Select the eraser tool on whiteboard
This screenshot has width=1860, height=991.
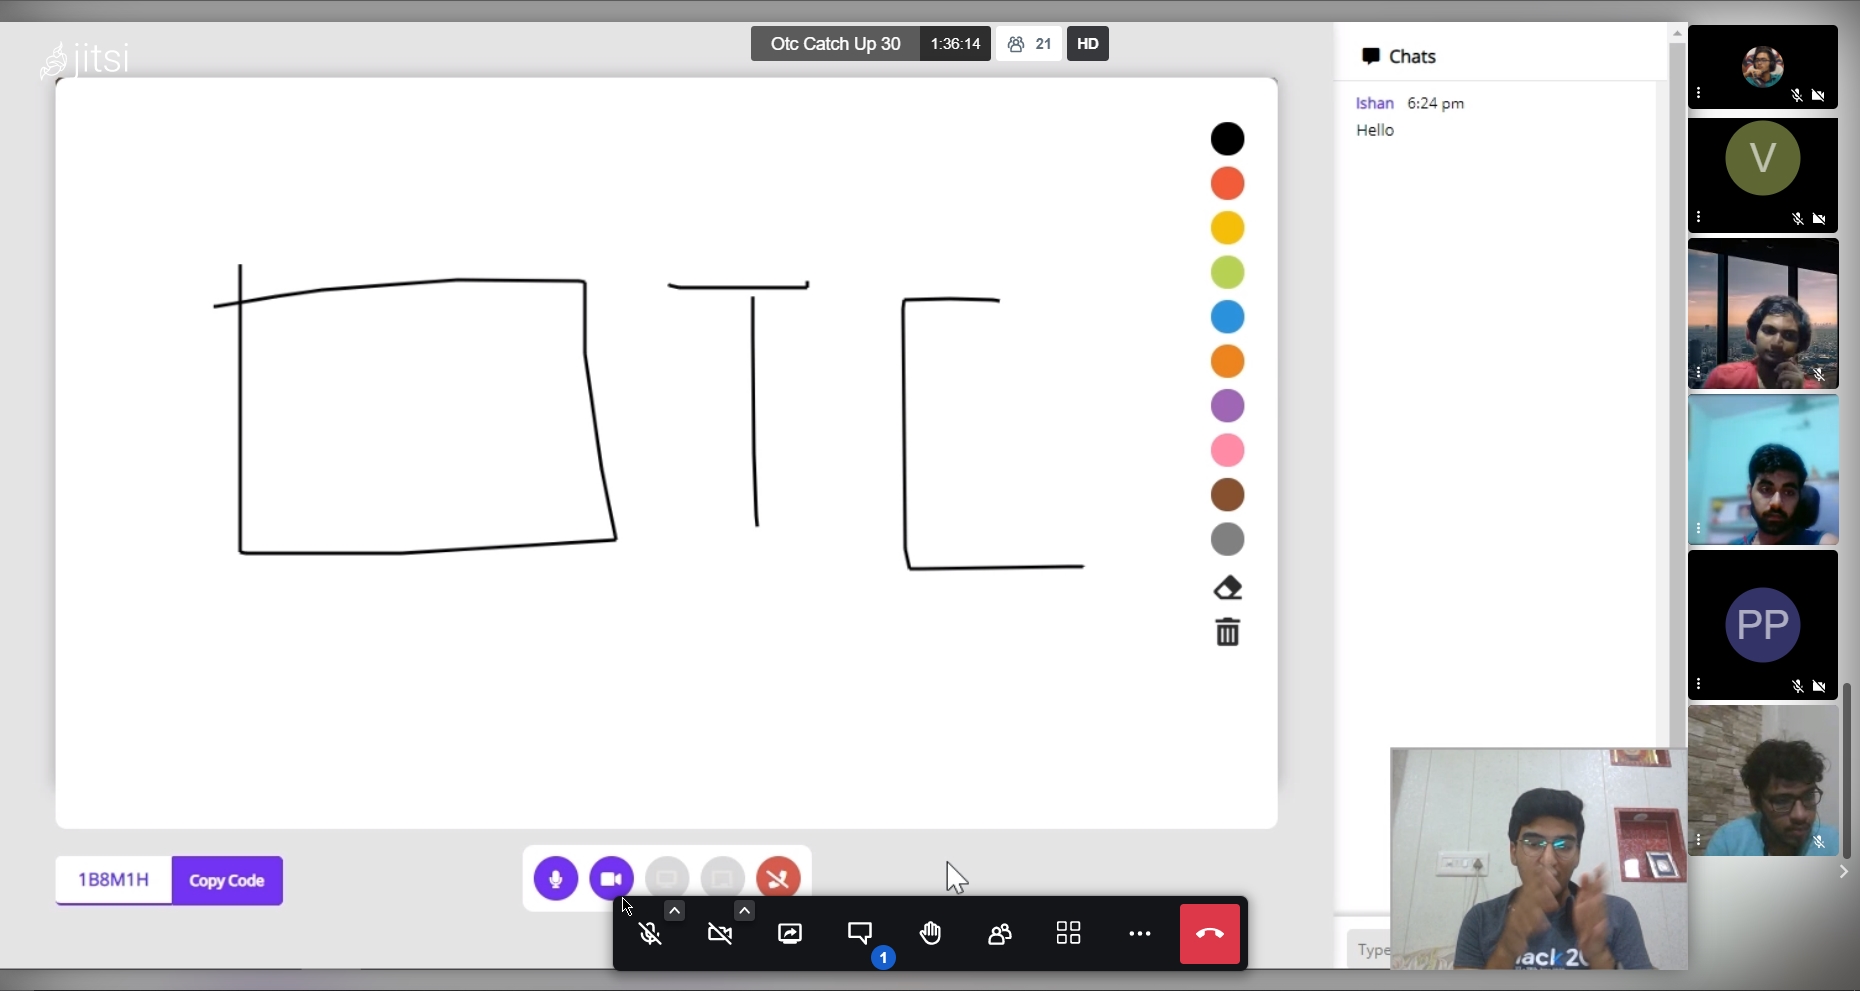[1228, 588]
